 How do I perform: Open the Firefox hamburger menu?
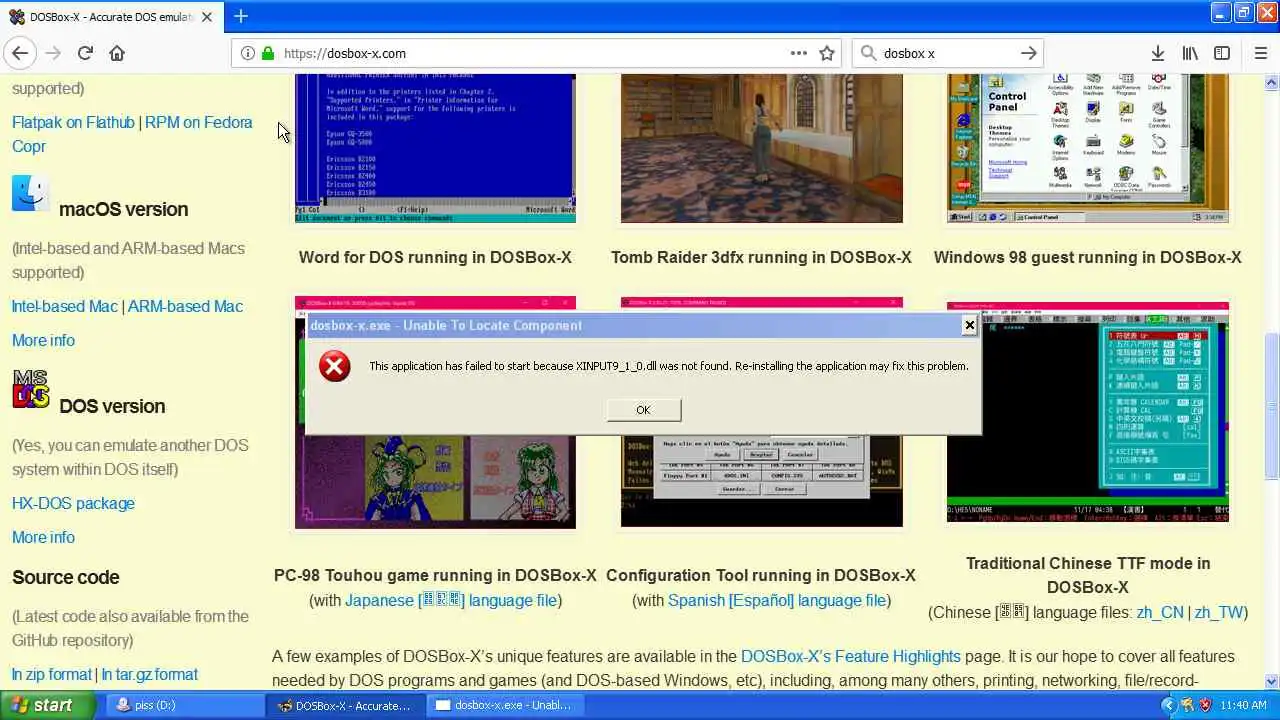(1261, 53)
